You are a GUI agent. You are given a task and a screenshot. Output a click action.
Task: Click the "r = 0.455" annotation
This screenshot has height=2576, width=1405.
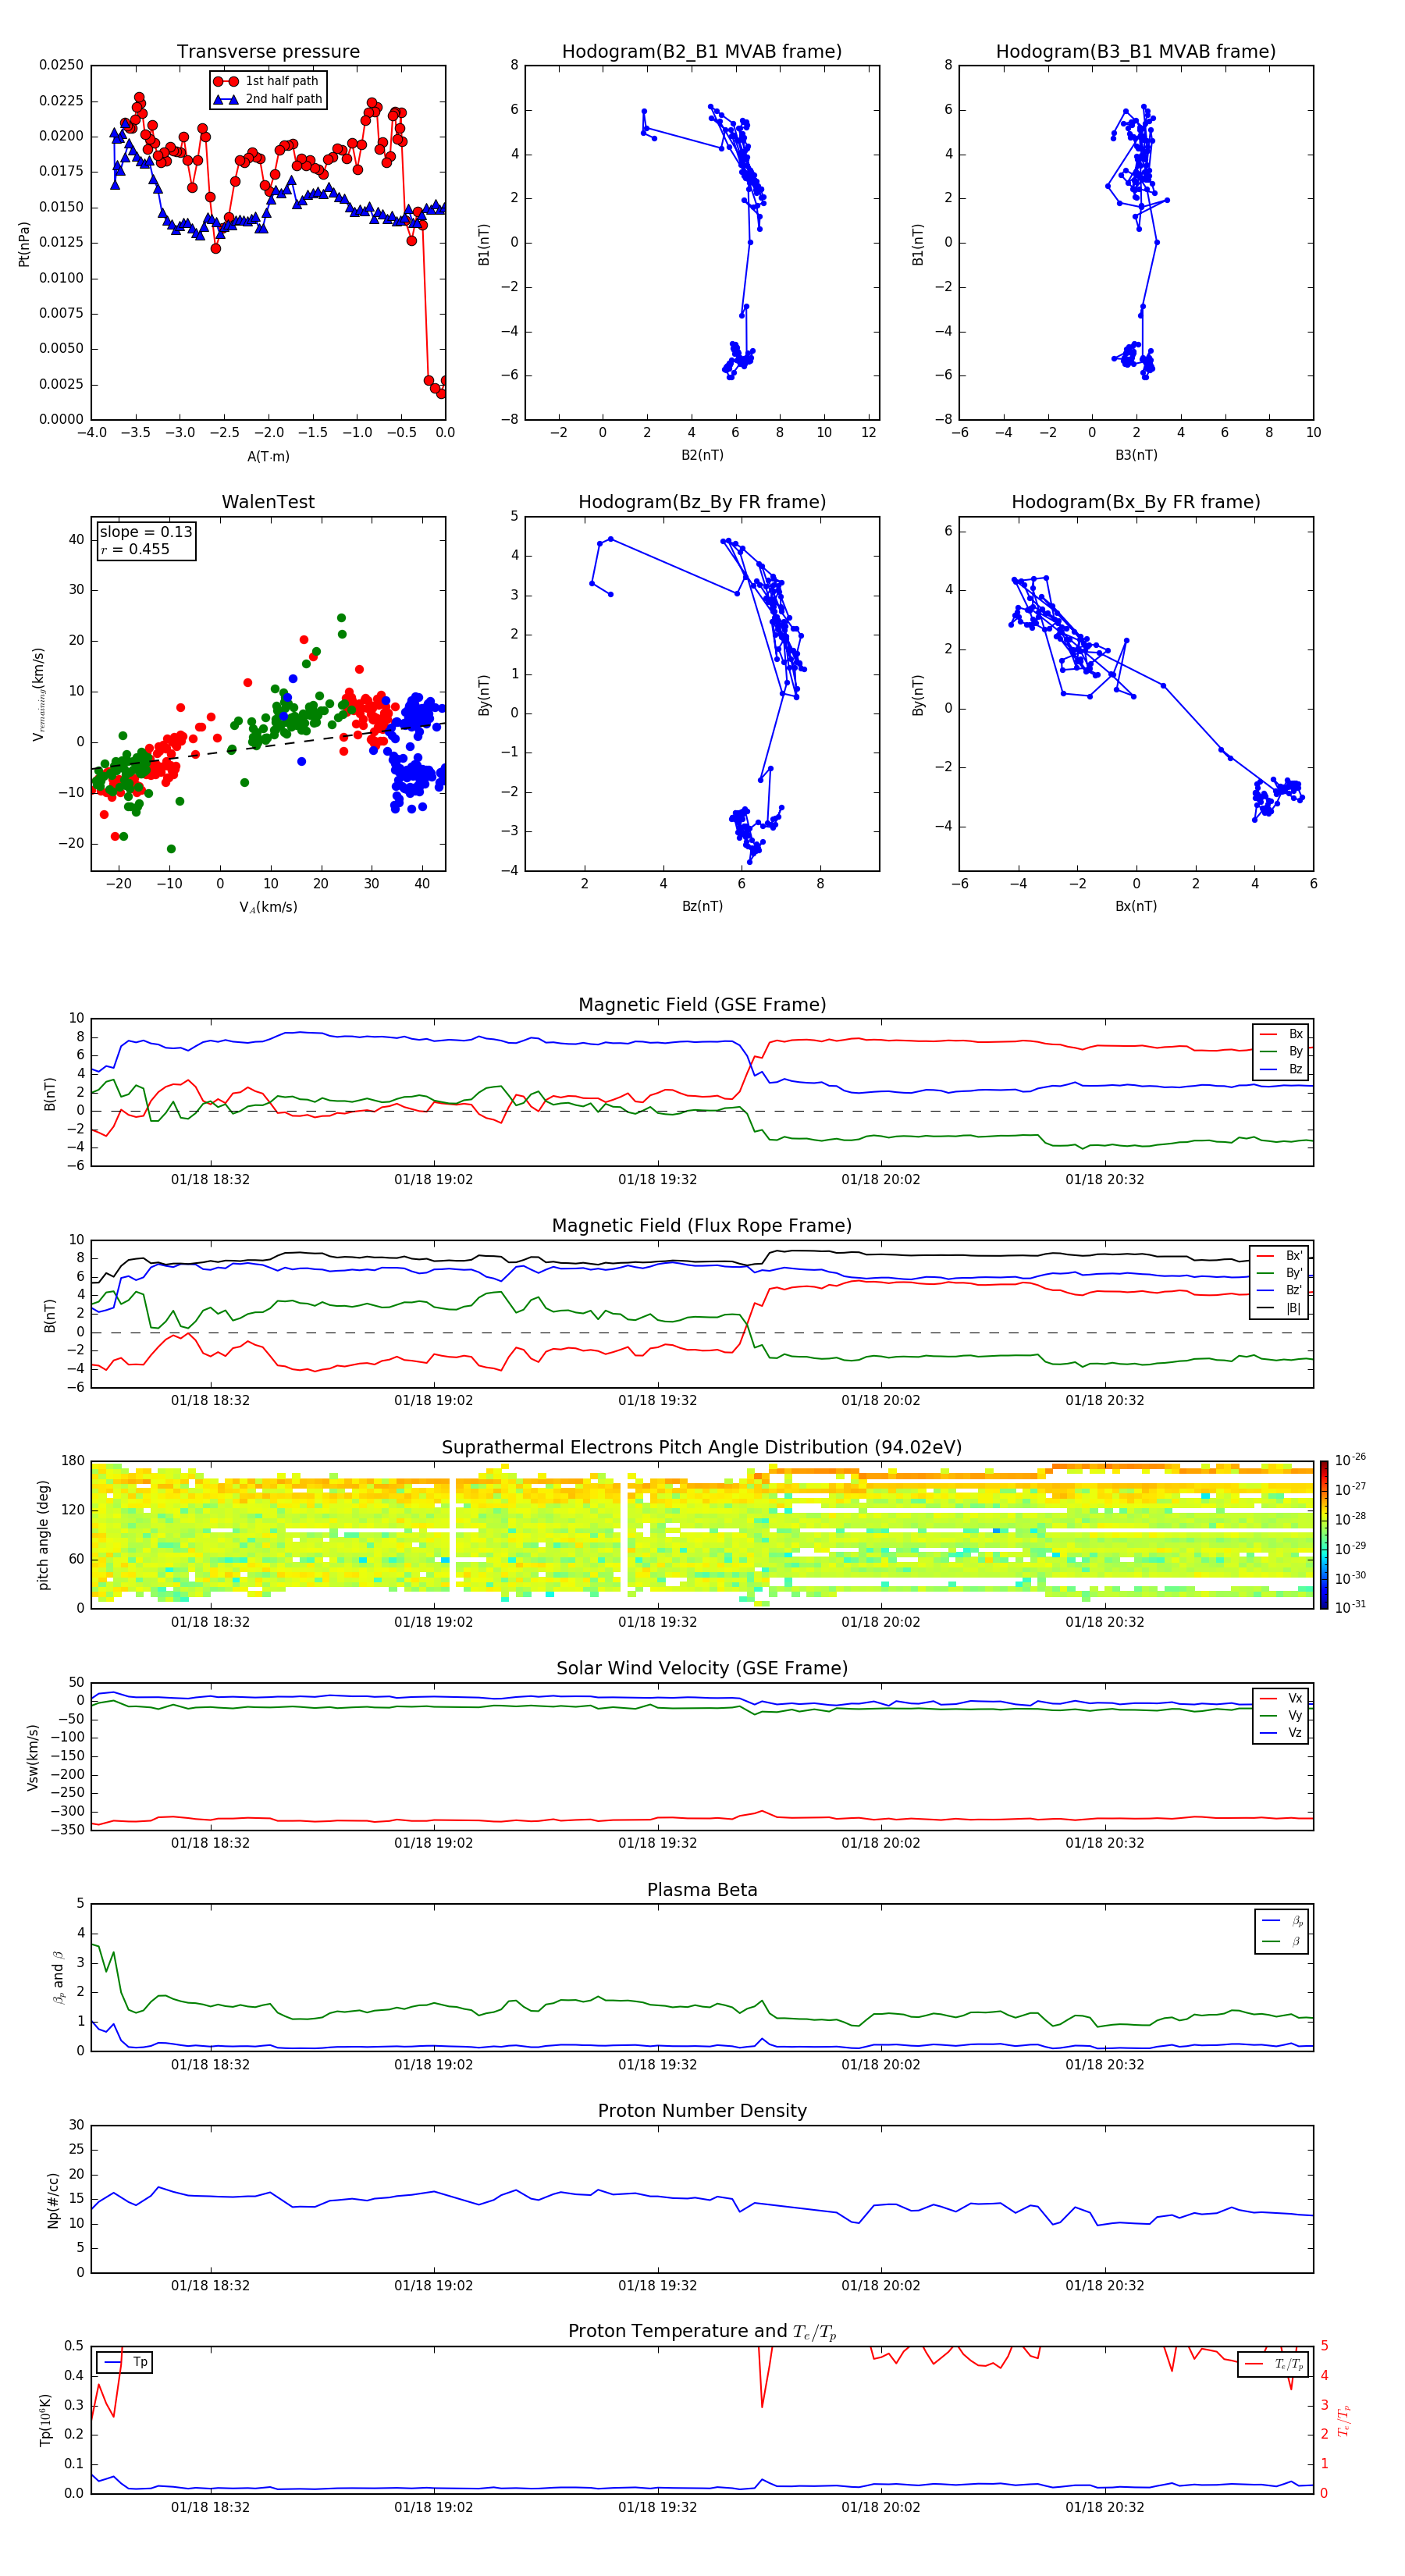pyautogui.click(x=135, y=549)
